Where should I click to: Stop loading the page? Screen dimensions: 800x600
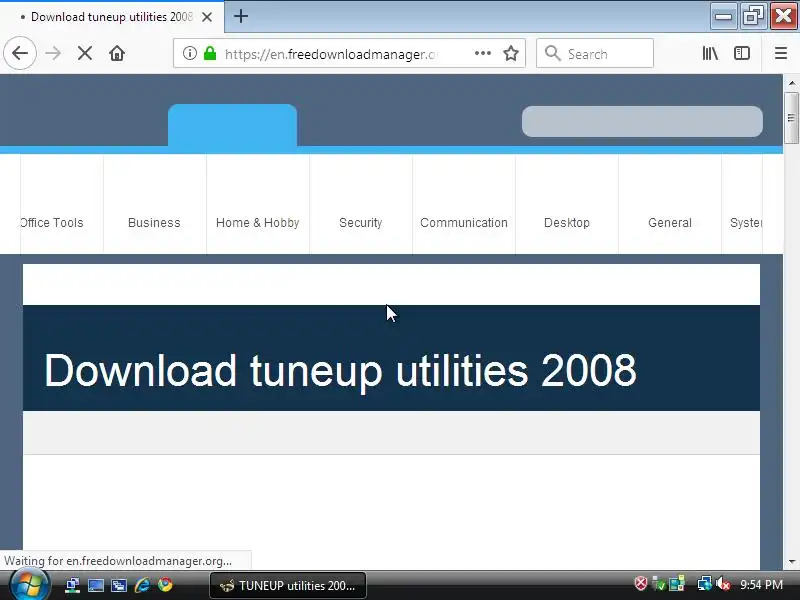pos(85,53)
